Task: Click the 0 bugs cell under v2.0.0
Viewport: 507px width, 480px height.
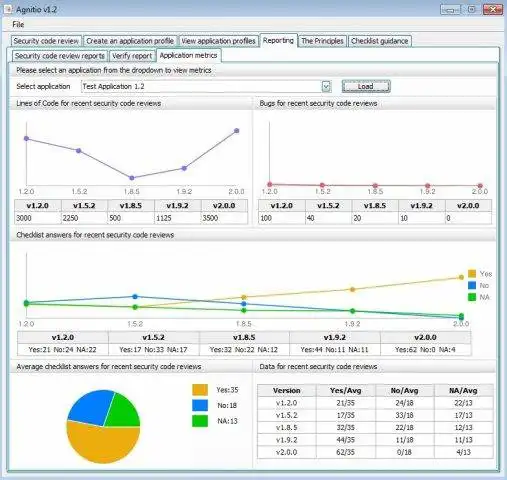Action: pyautogui.click(x=468, y=218)
